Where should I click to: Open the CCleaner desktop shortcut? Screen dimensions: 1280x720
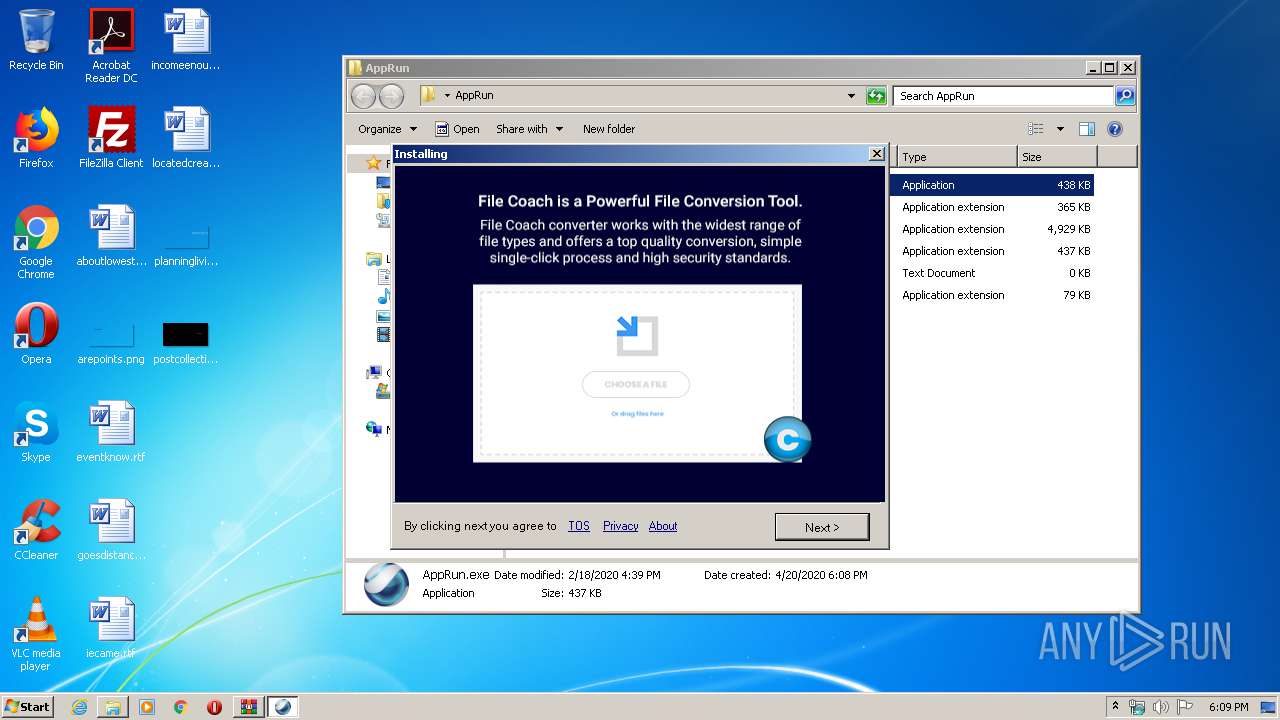(36, 530)
